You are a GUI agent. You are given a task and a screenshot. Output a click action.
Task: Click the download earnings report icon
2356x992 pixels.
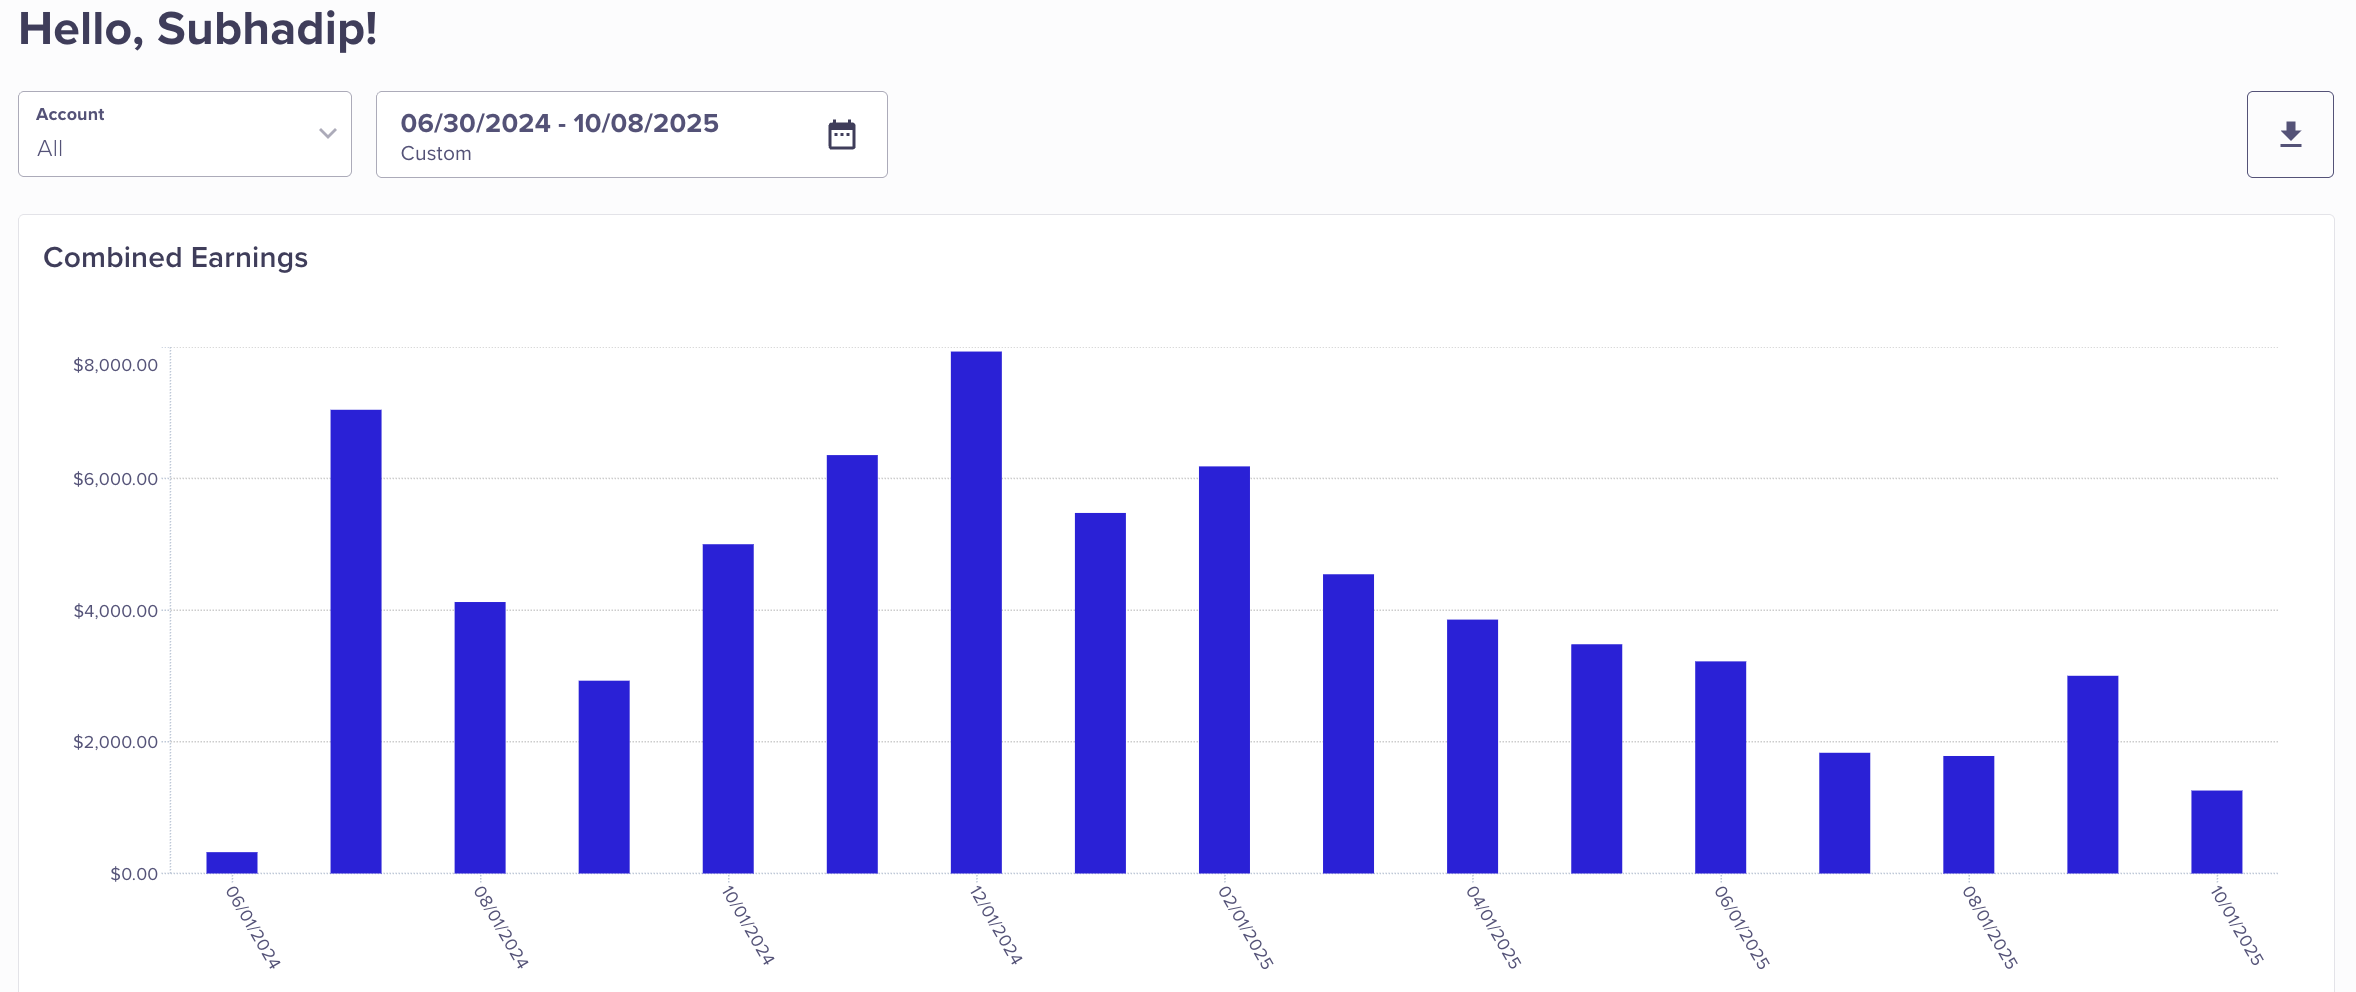pos(2290,134)
